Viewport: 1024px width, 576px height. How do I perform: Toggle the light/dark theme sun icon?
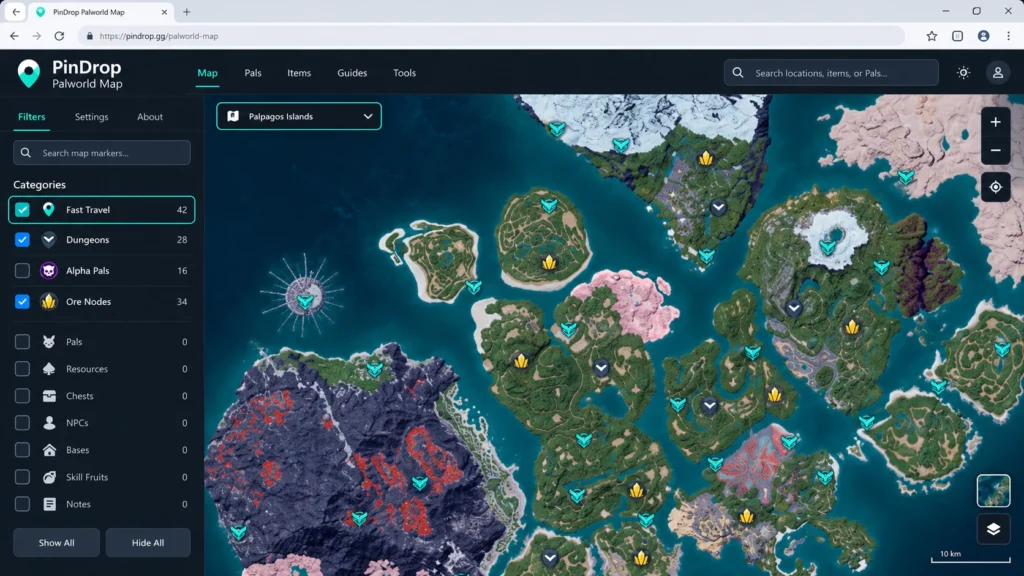tap(963, 73)
